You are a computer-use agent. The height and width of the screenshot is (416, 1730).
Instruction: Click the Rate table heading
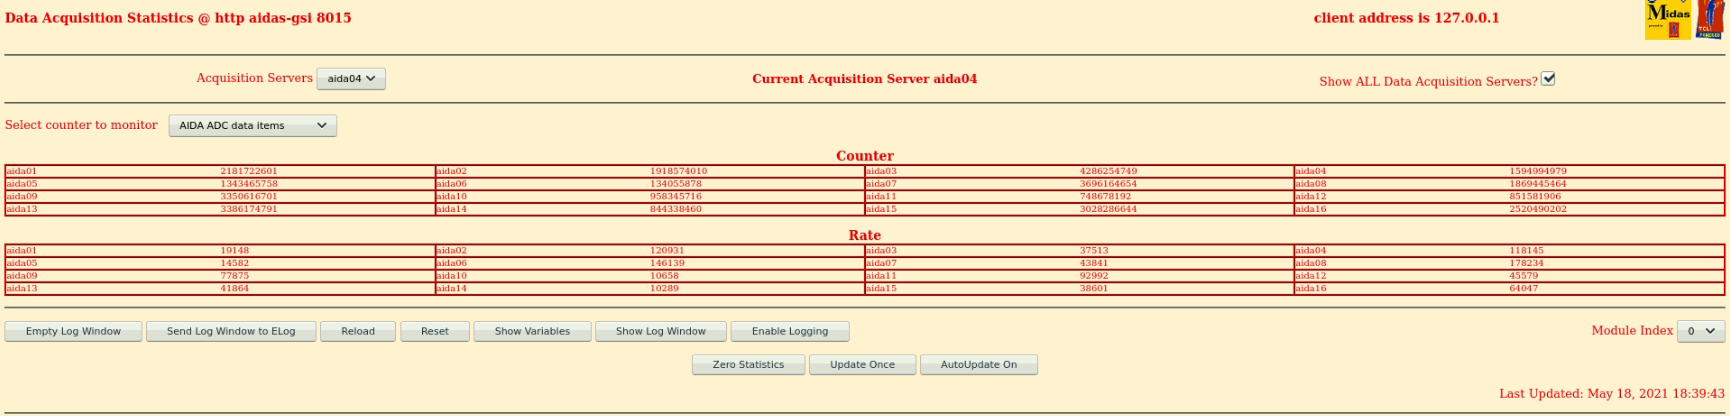865,235
